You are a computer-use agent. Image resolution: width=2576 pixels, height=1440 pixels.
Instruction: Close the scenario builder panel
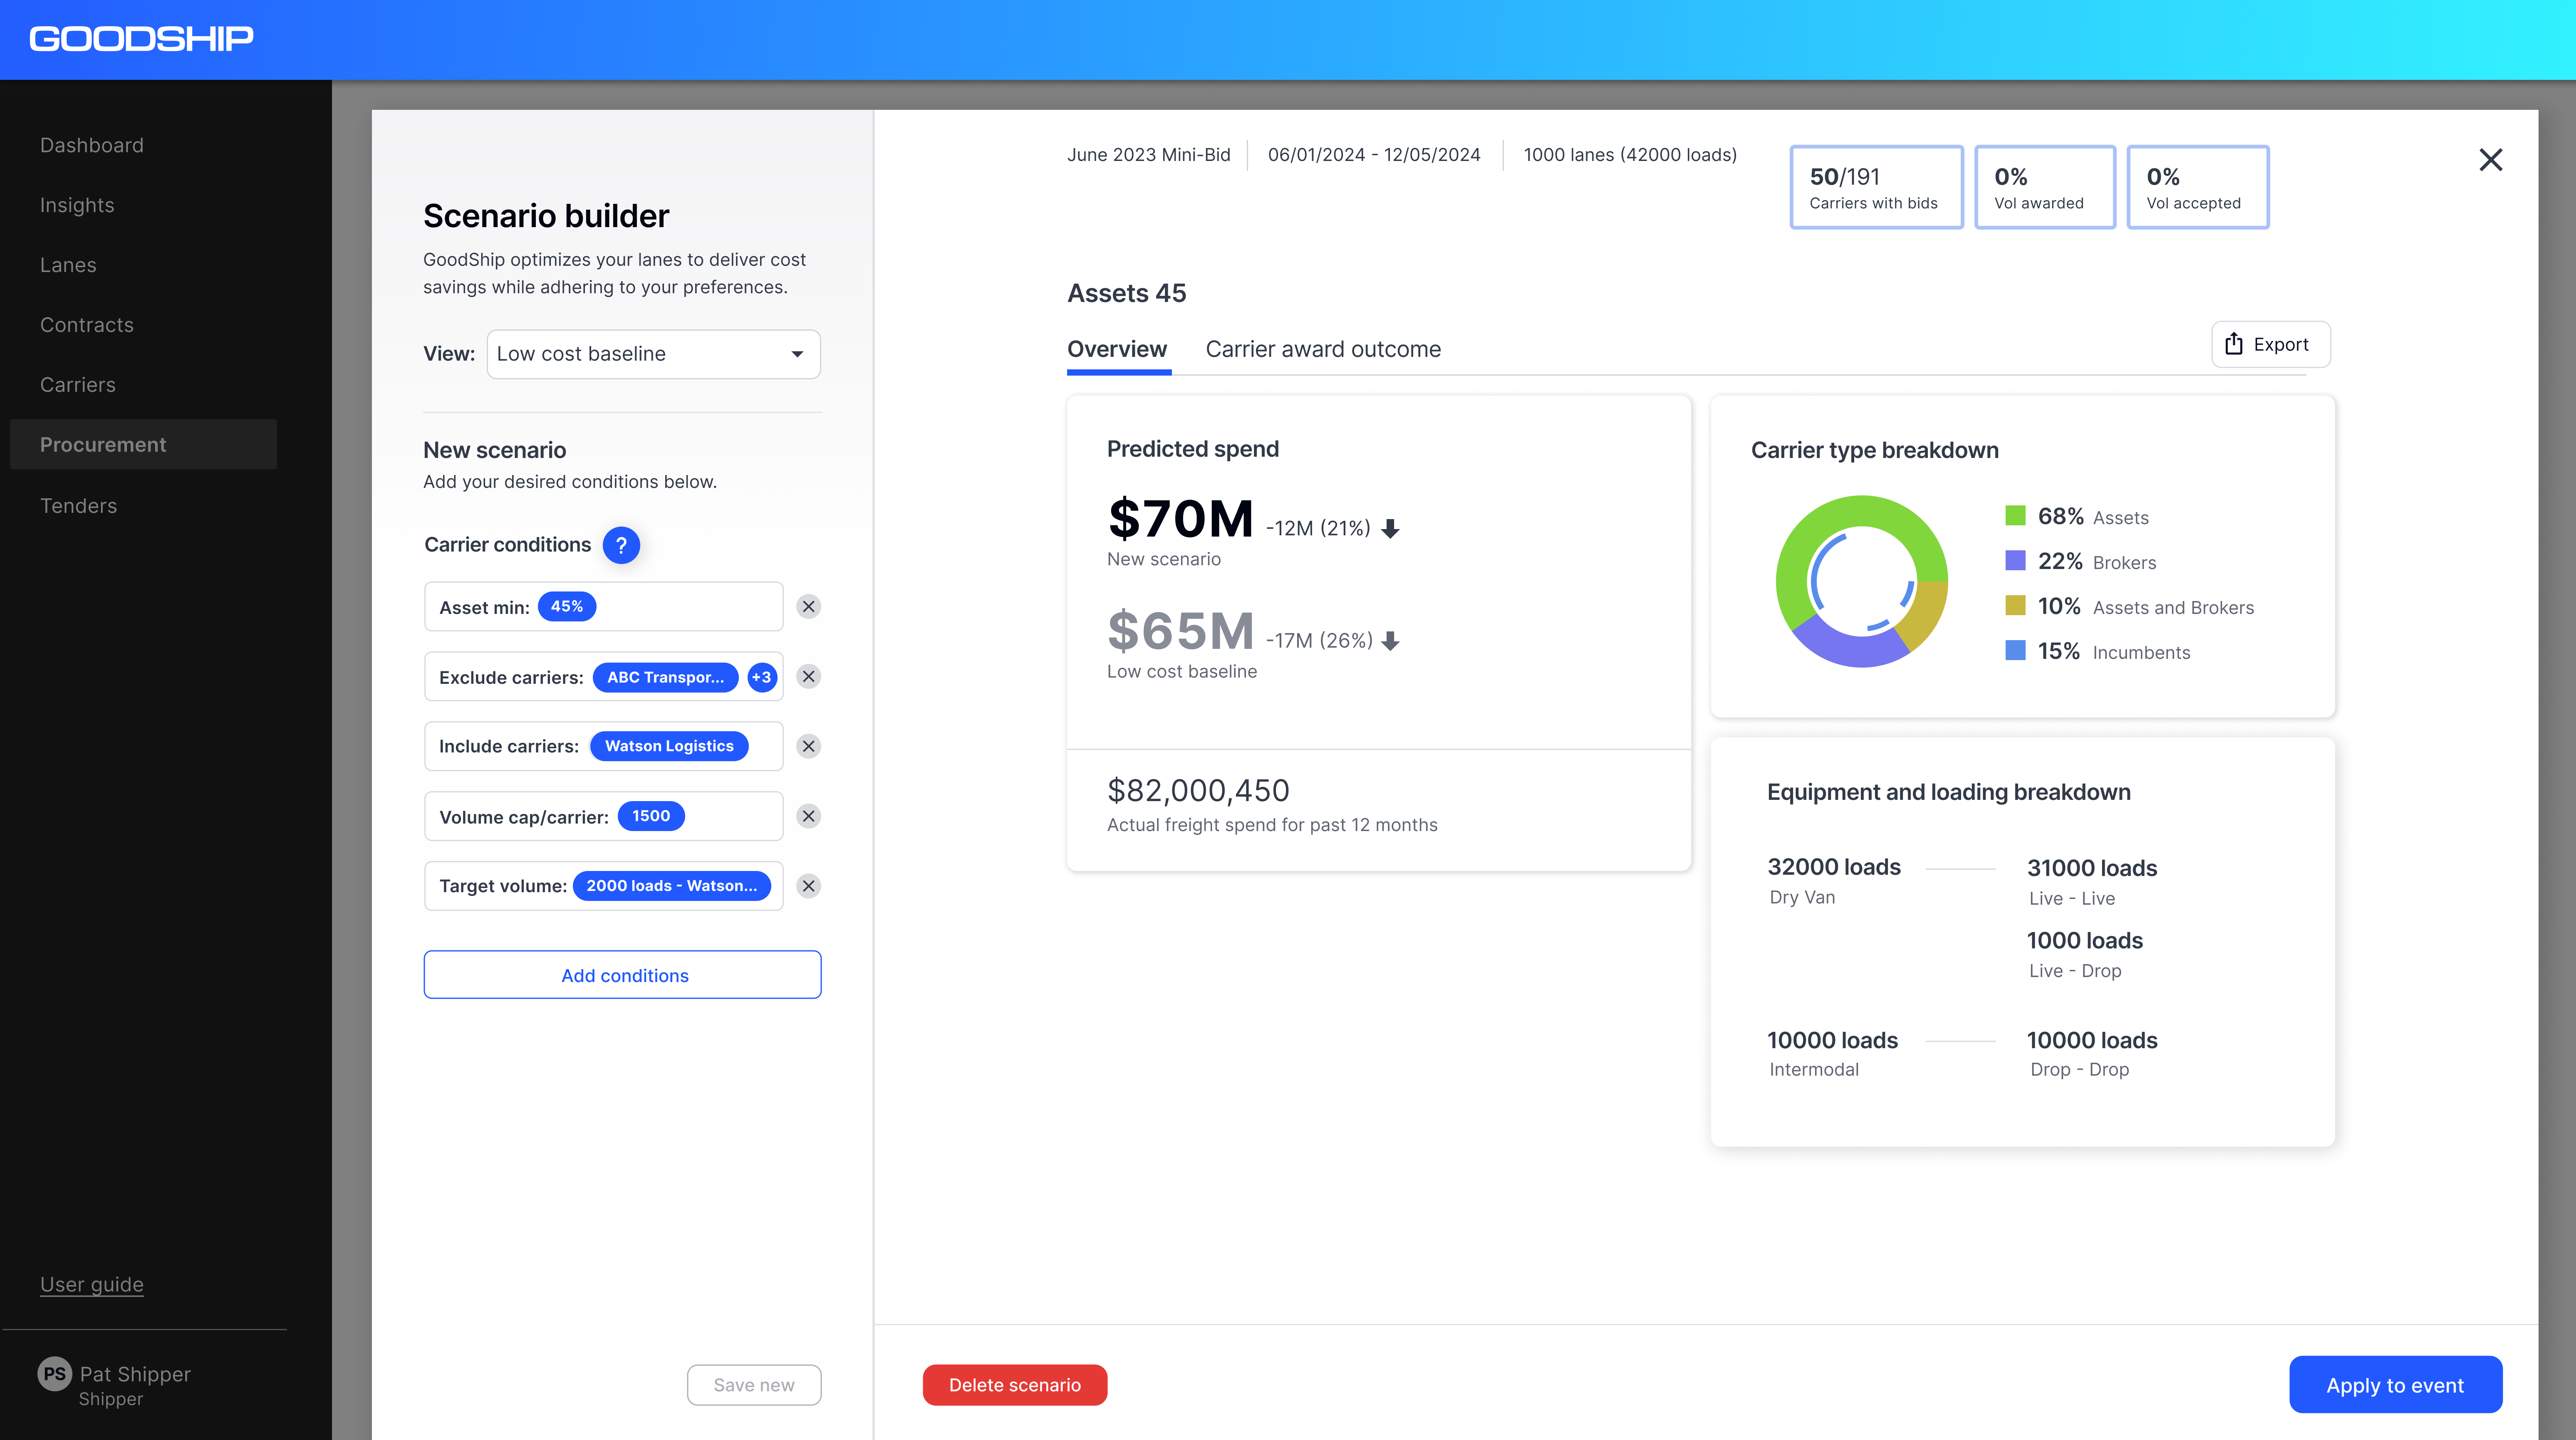tap(2490, 160)
